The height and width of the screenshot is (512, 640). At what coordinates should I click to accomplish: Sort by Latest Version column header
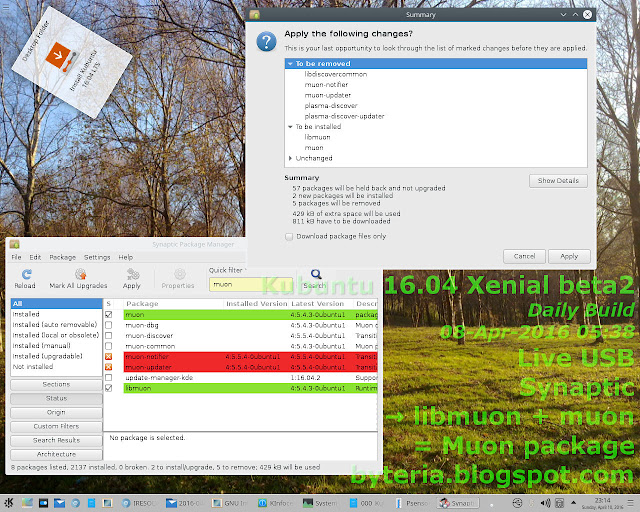tap(321, 304)
